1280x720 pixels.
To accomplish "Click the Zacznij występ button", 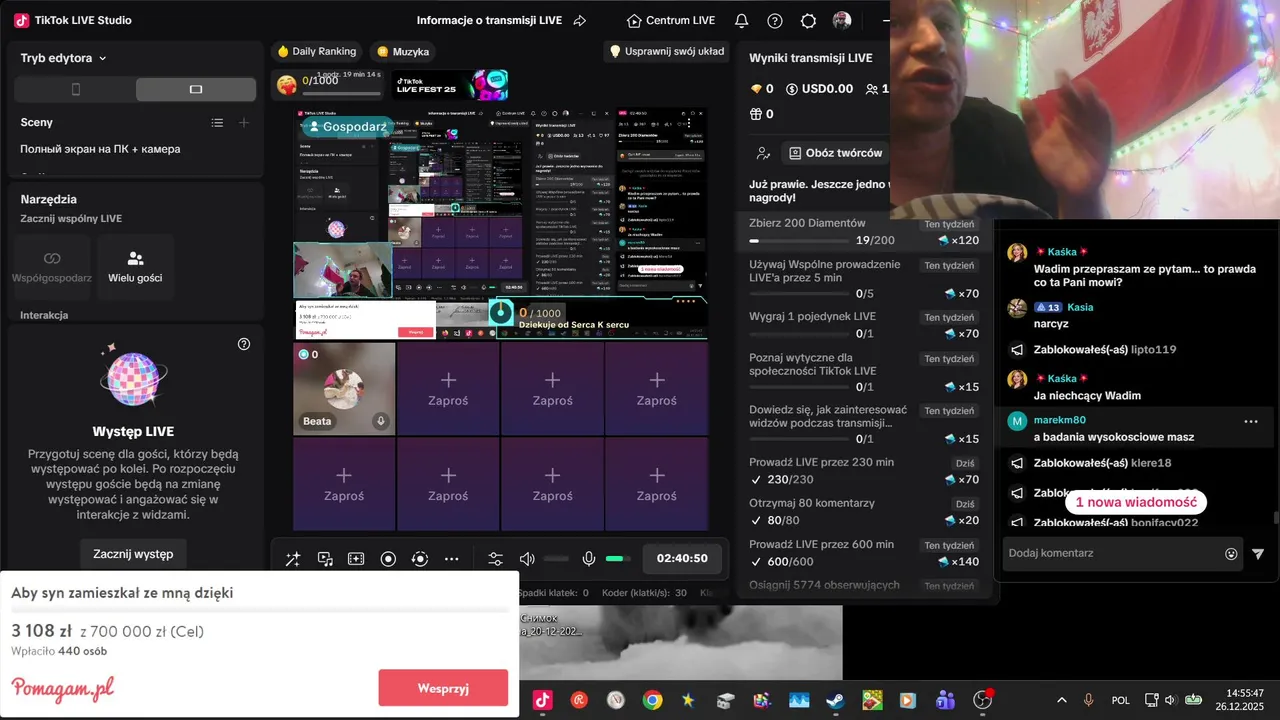I will click(133, 553).
